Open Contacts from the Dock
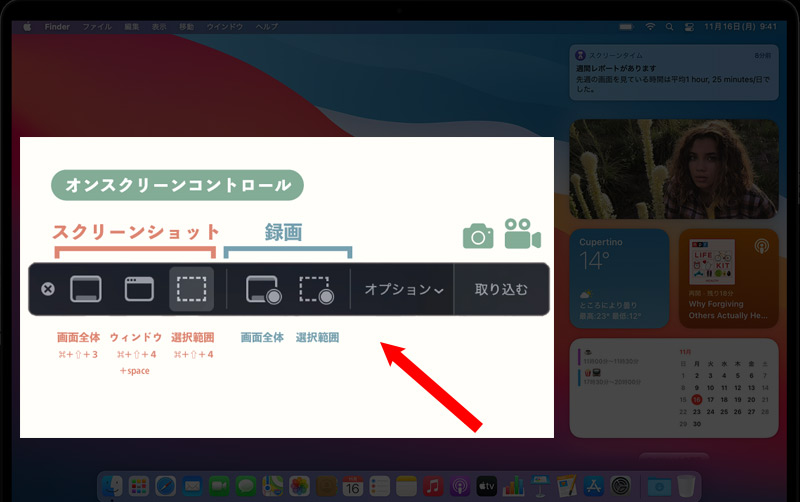The image size is (800, 502). [x=326, y=486]
